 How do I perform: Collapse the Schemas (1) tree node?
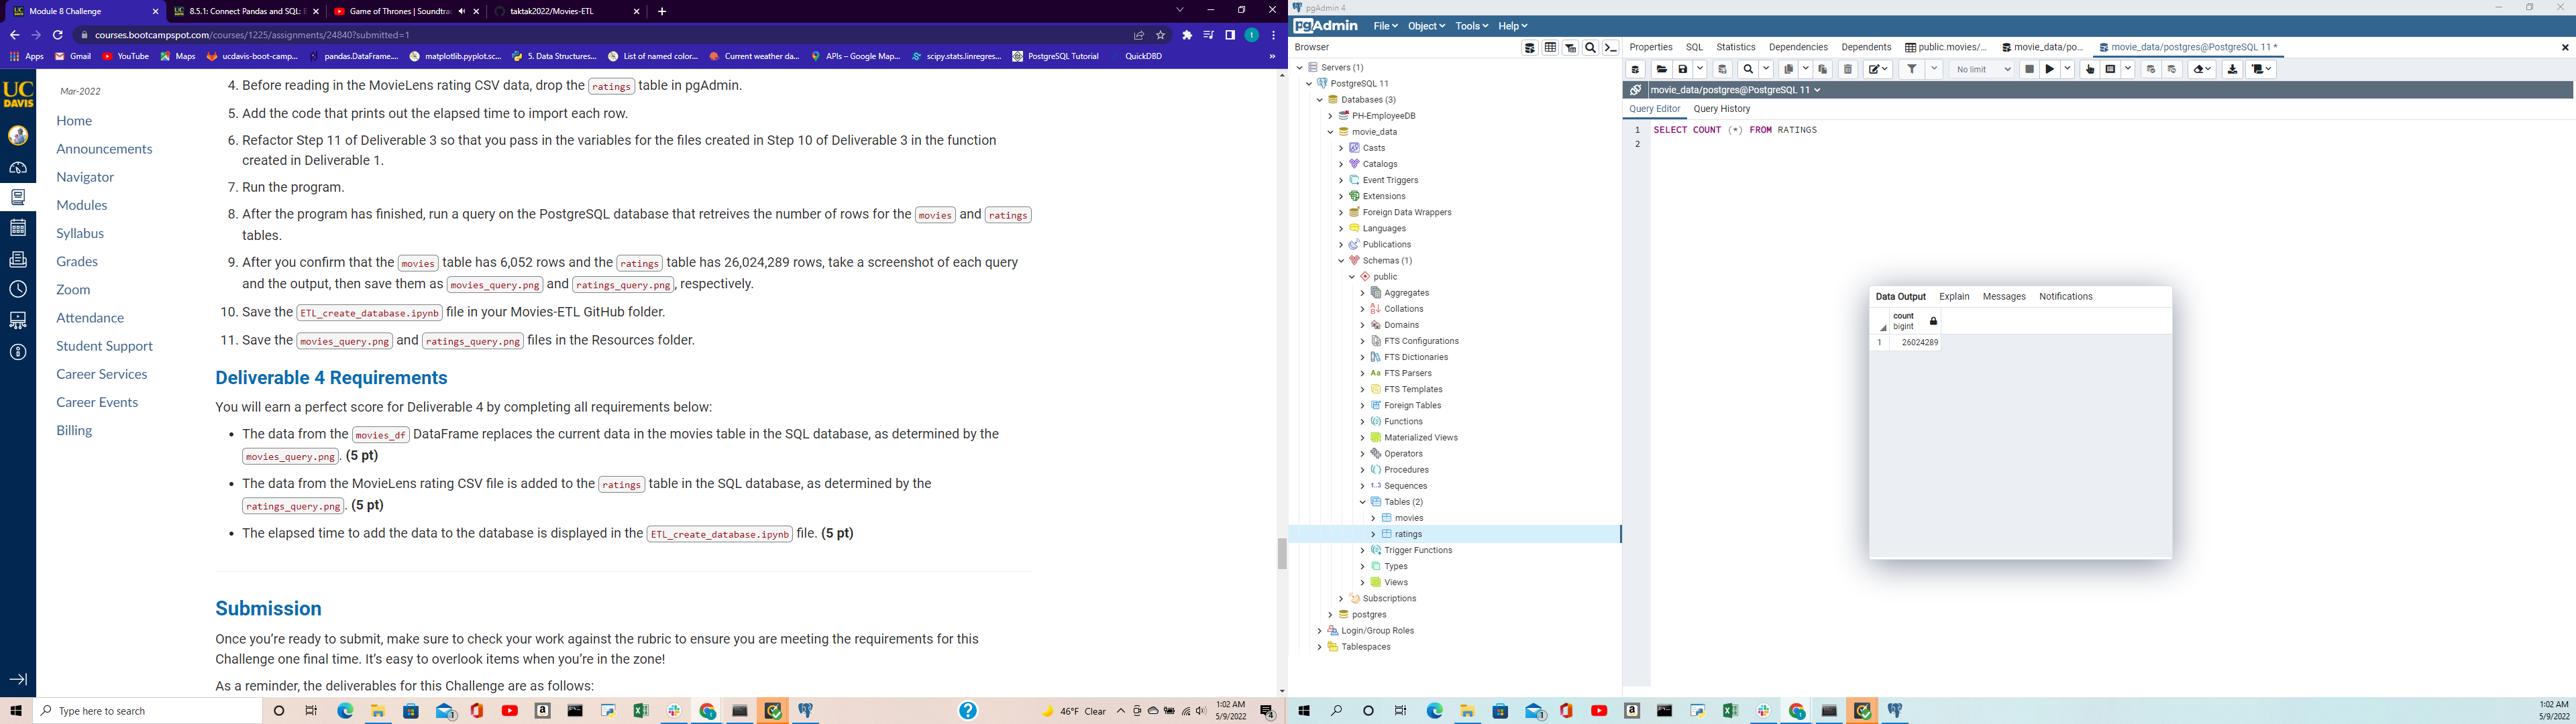pos(1341,261)
